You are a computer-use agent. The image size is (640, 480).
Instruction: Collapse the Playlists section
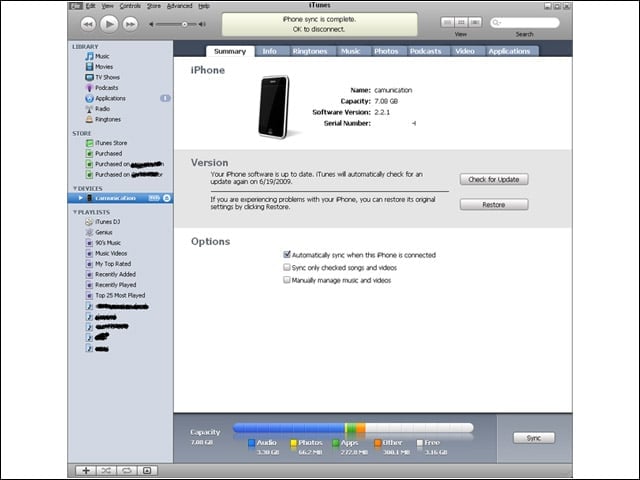(75, 212)
